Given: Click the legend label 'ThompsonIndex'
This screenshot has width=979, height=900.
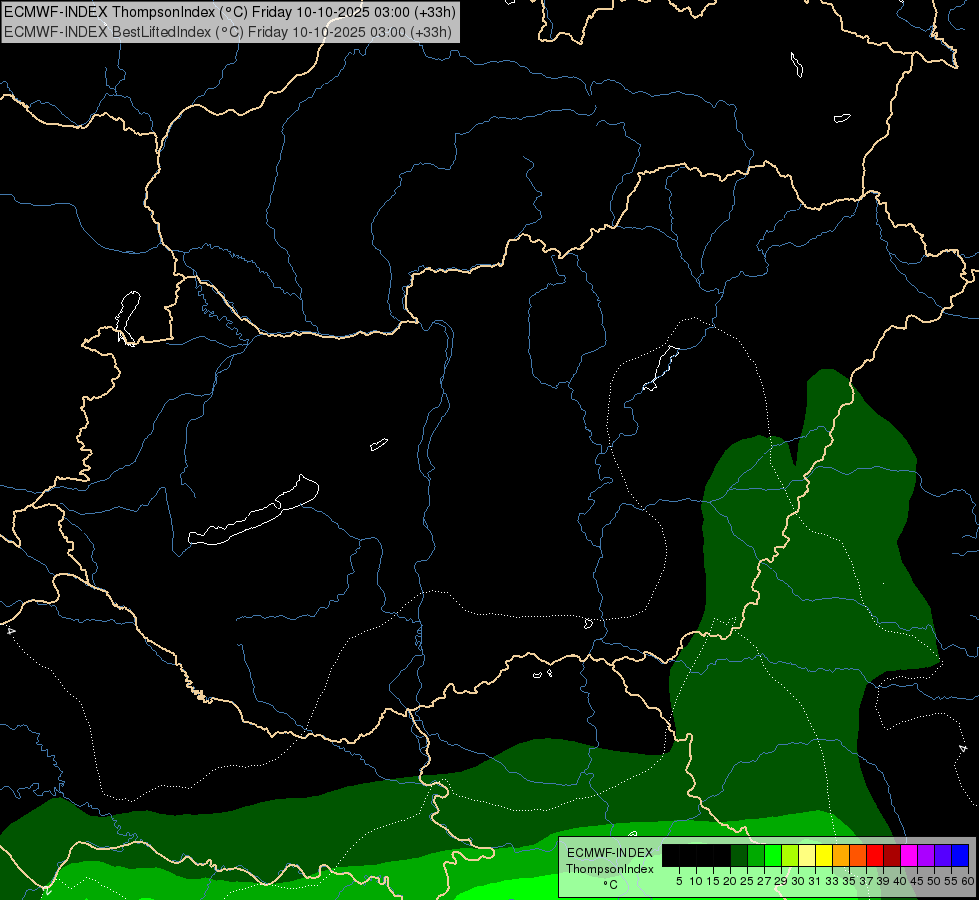Looking at the screenshot, I should 609,869.
